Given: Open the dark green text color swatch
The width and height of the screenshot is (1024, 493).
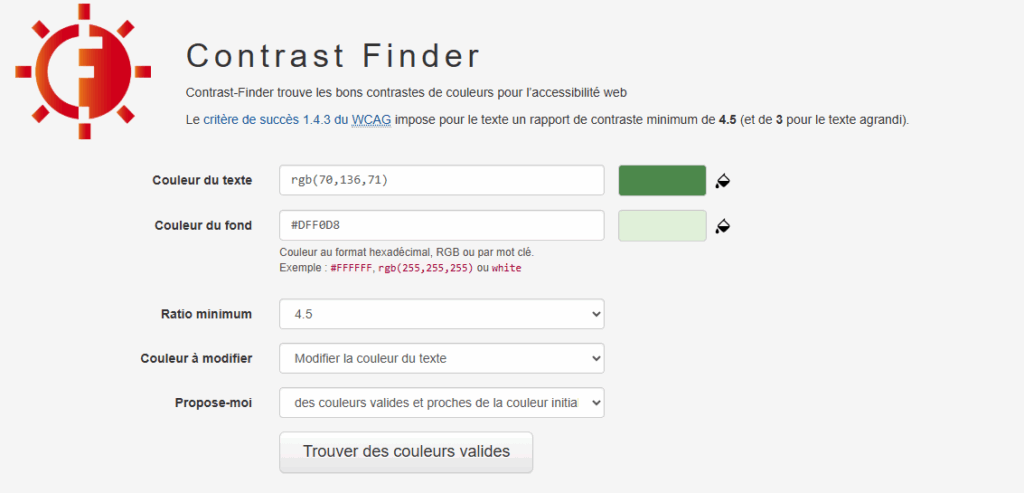Looking at the screenshot, I should point(662,181).
